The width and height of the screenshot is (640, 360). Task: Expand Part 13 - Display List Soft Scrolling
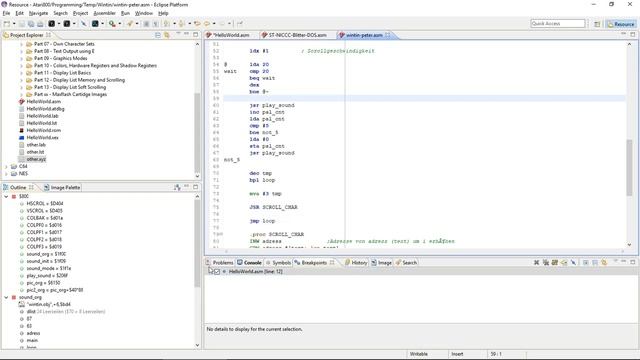coord(22,87)
